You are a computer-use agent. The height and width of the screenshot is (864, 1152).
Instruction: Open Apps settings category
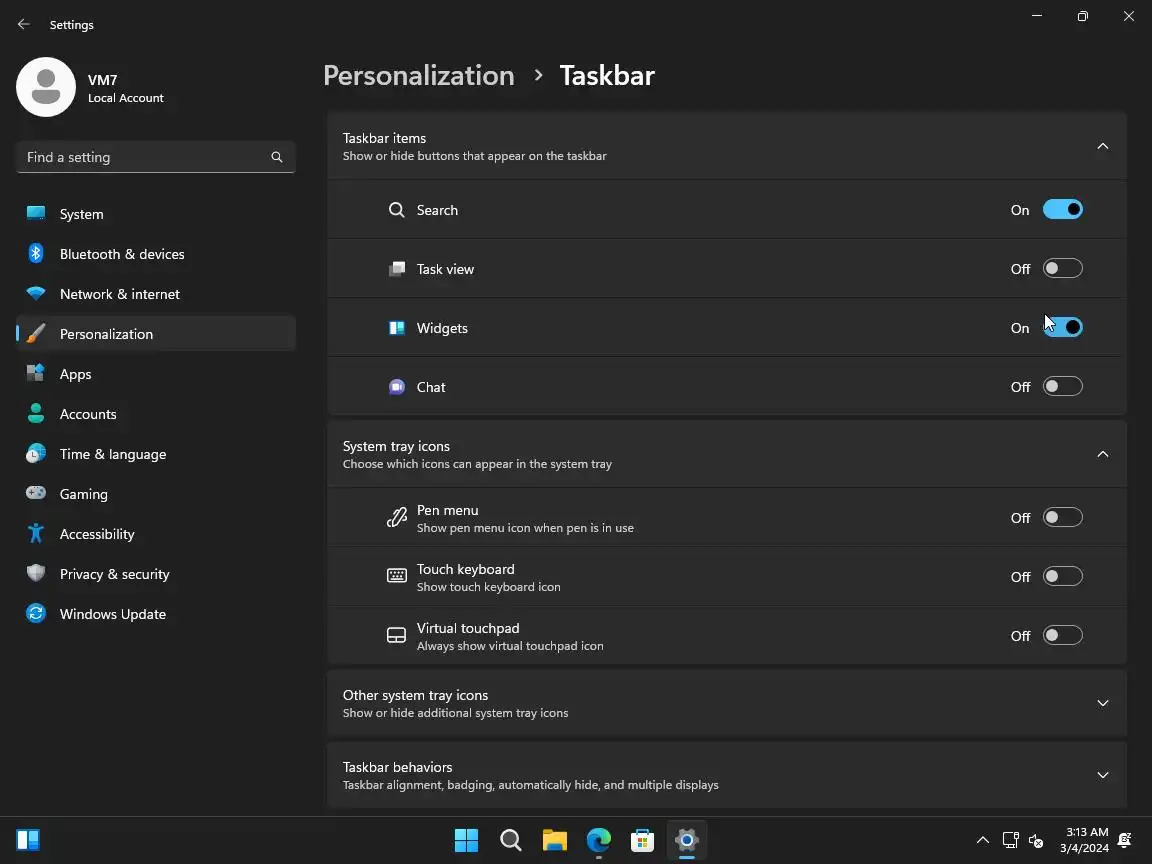coord(156,374)
